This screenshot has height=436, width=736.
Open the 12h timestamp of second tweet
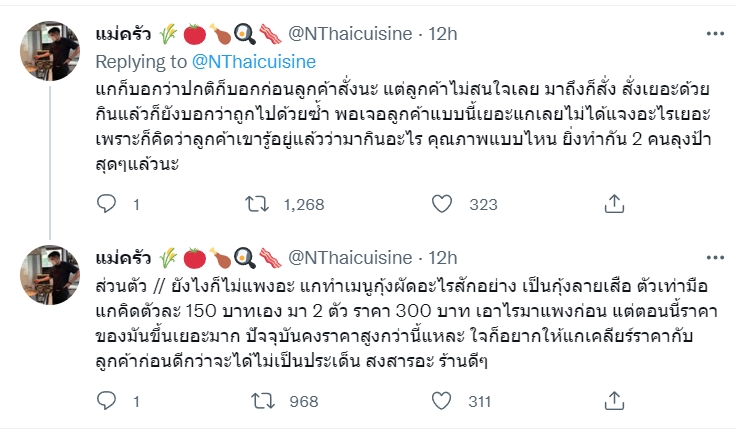click(442, 258)
